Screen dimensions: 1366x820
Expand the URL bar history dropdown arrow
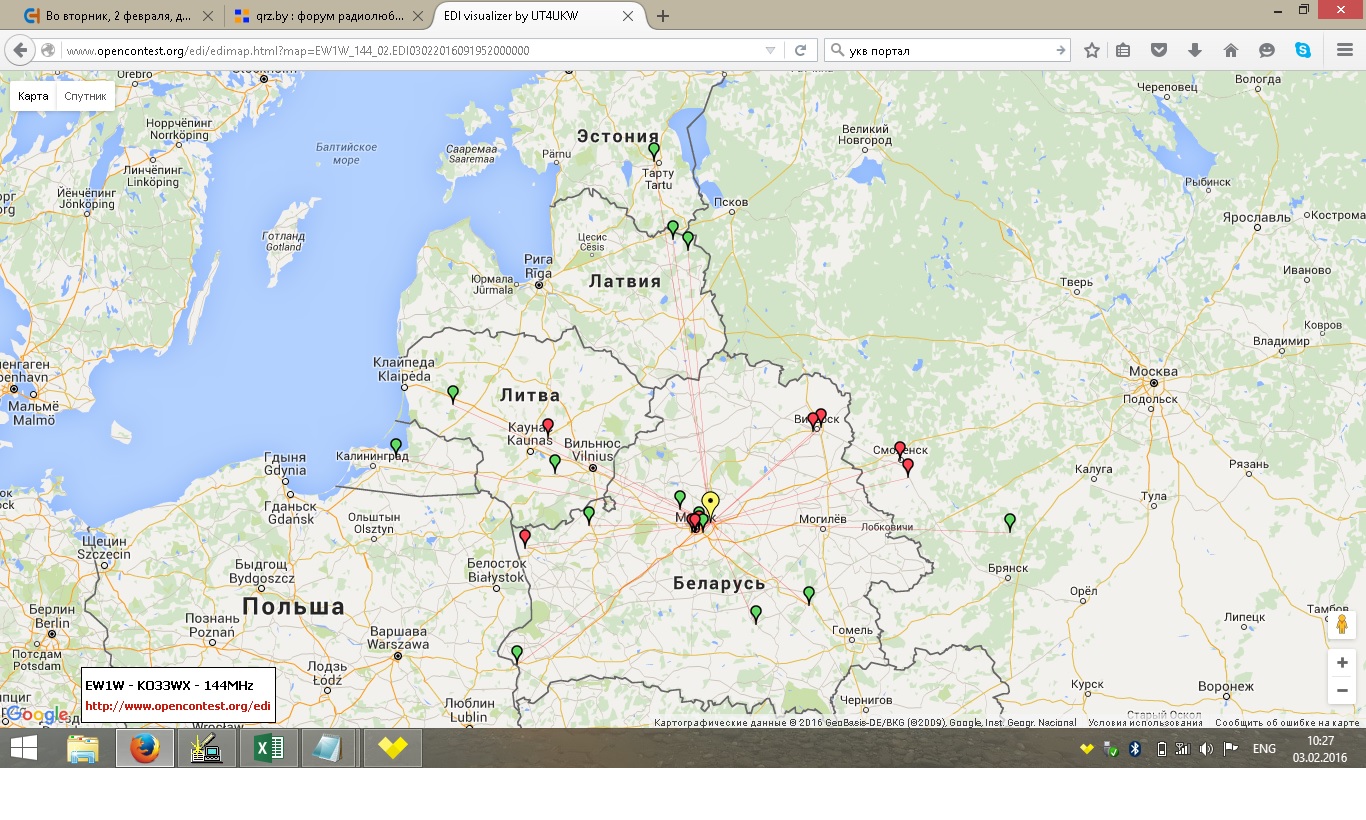[x=770, y=50]
